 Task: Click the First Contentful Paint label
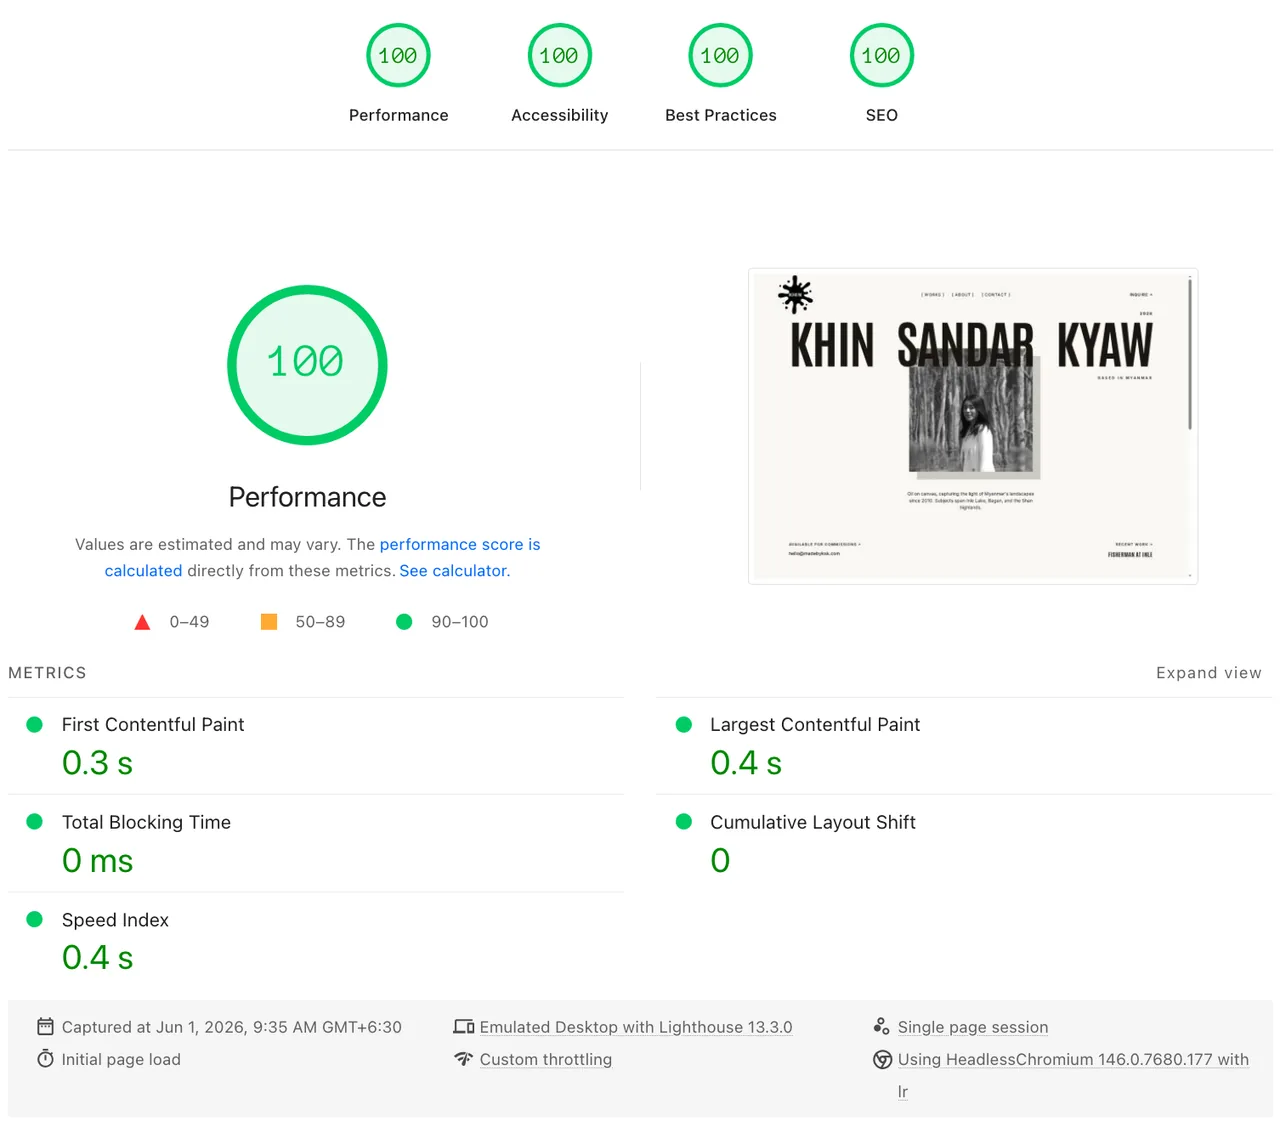click(x=153, y=725)
